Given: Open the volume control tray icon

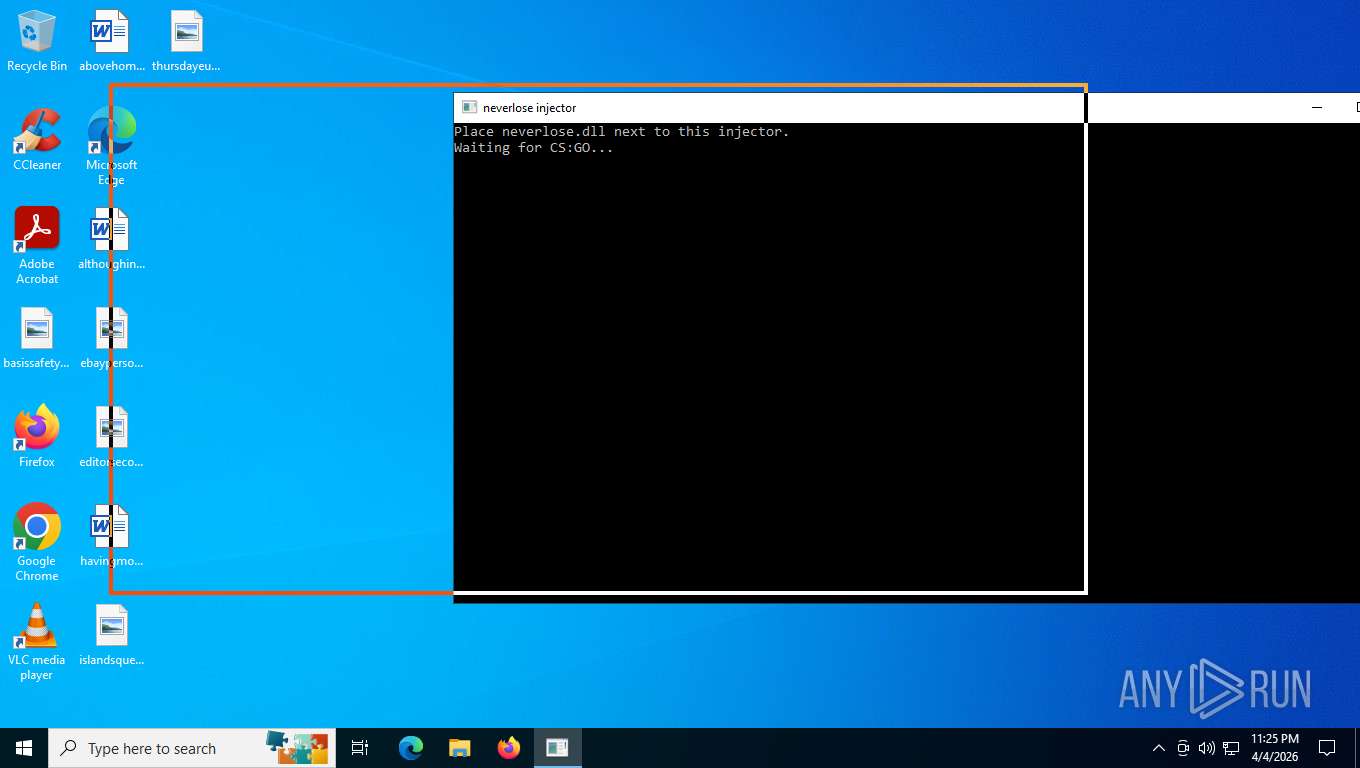Looking at the screenshot, I should coord(1207,748).
